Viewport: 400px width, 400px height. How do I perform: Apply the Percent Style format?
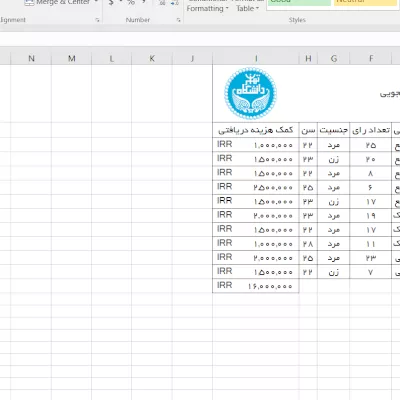131,2
